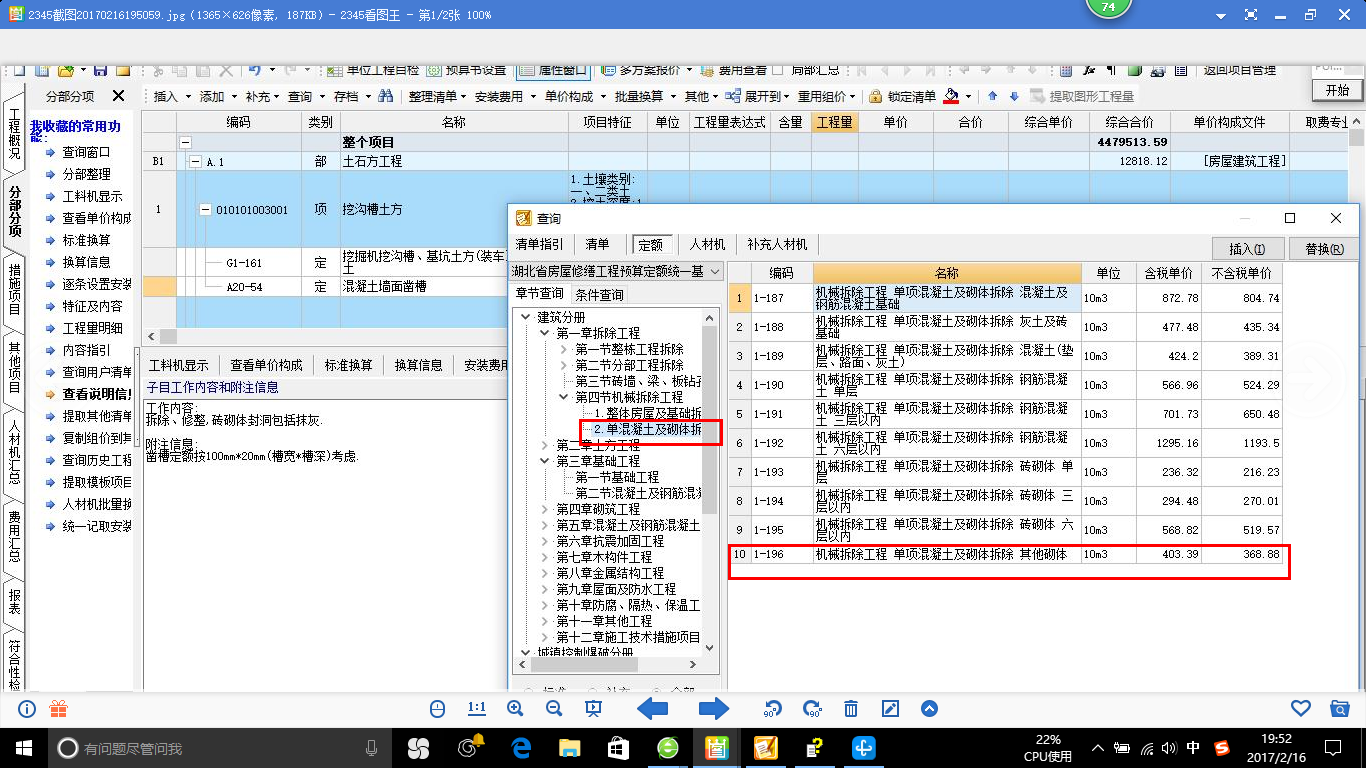
Task: Click 分部整理 in common functions list
Action: 86,174
